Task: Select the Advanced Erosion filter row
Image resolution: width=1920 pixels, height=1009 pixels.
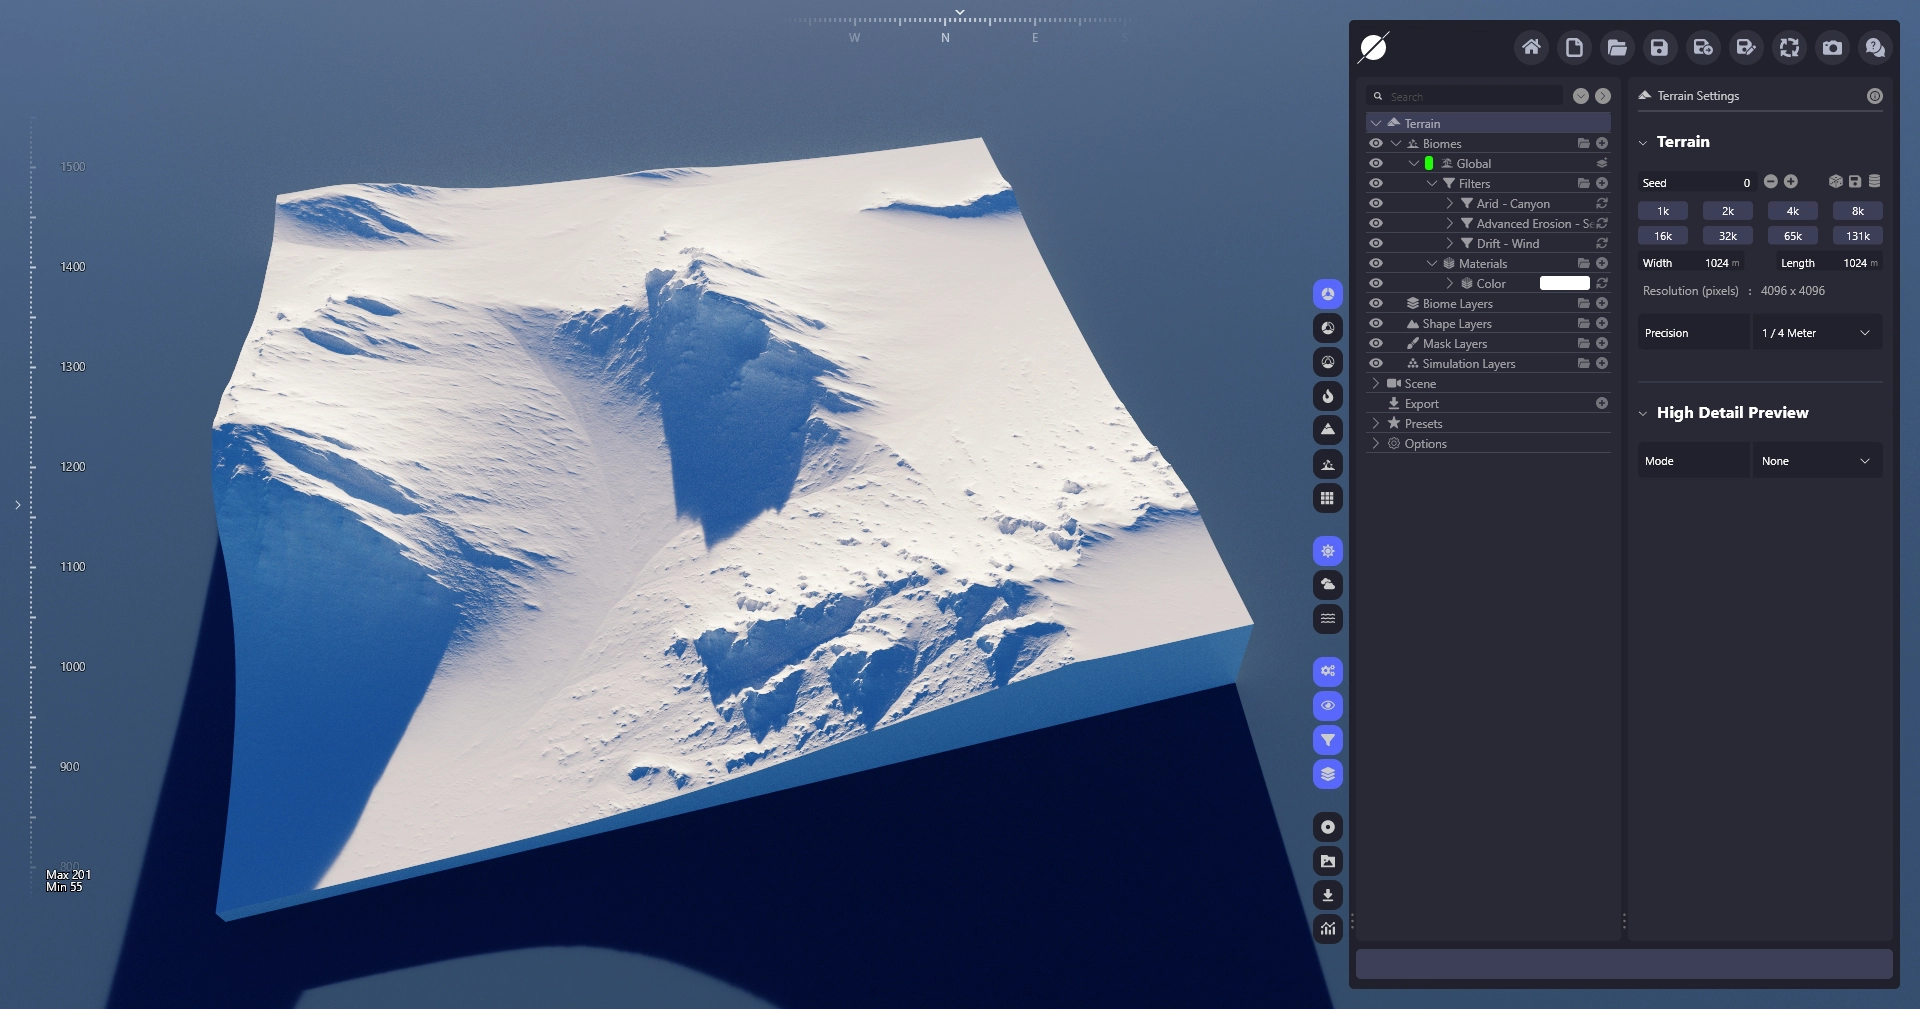Action: 1488,223
